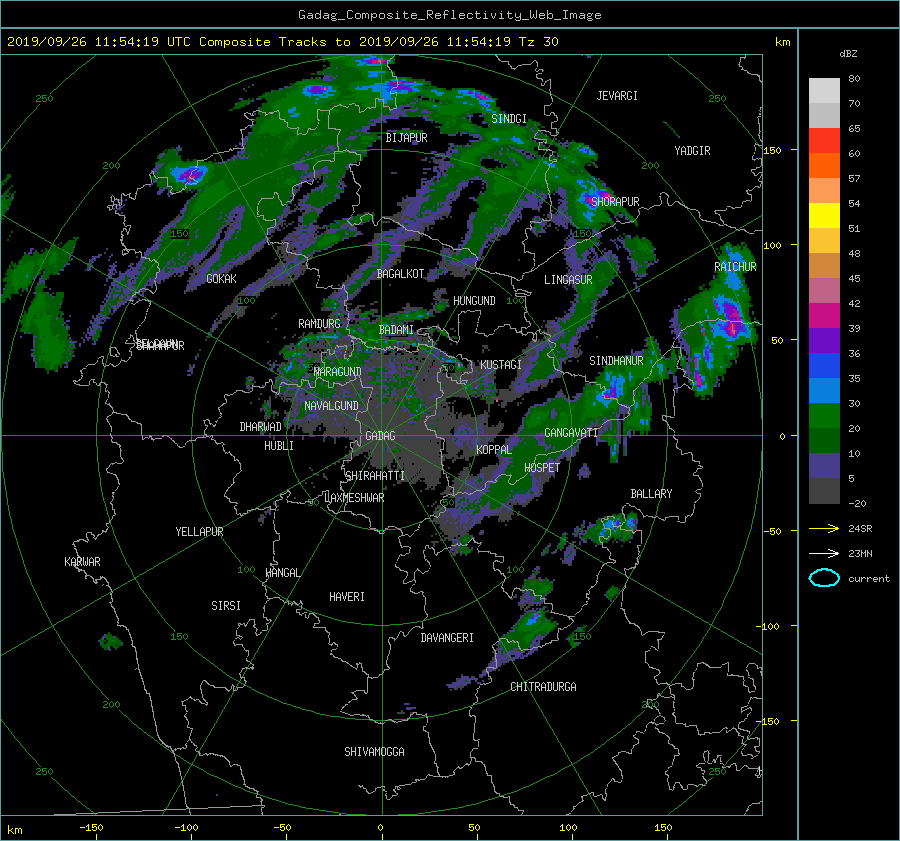Click the DHARWAD city label
The height and width of the screenshot is (841, 900).
[x=261, y=427]
